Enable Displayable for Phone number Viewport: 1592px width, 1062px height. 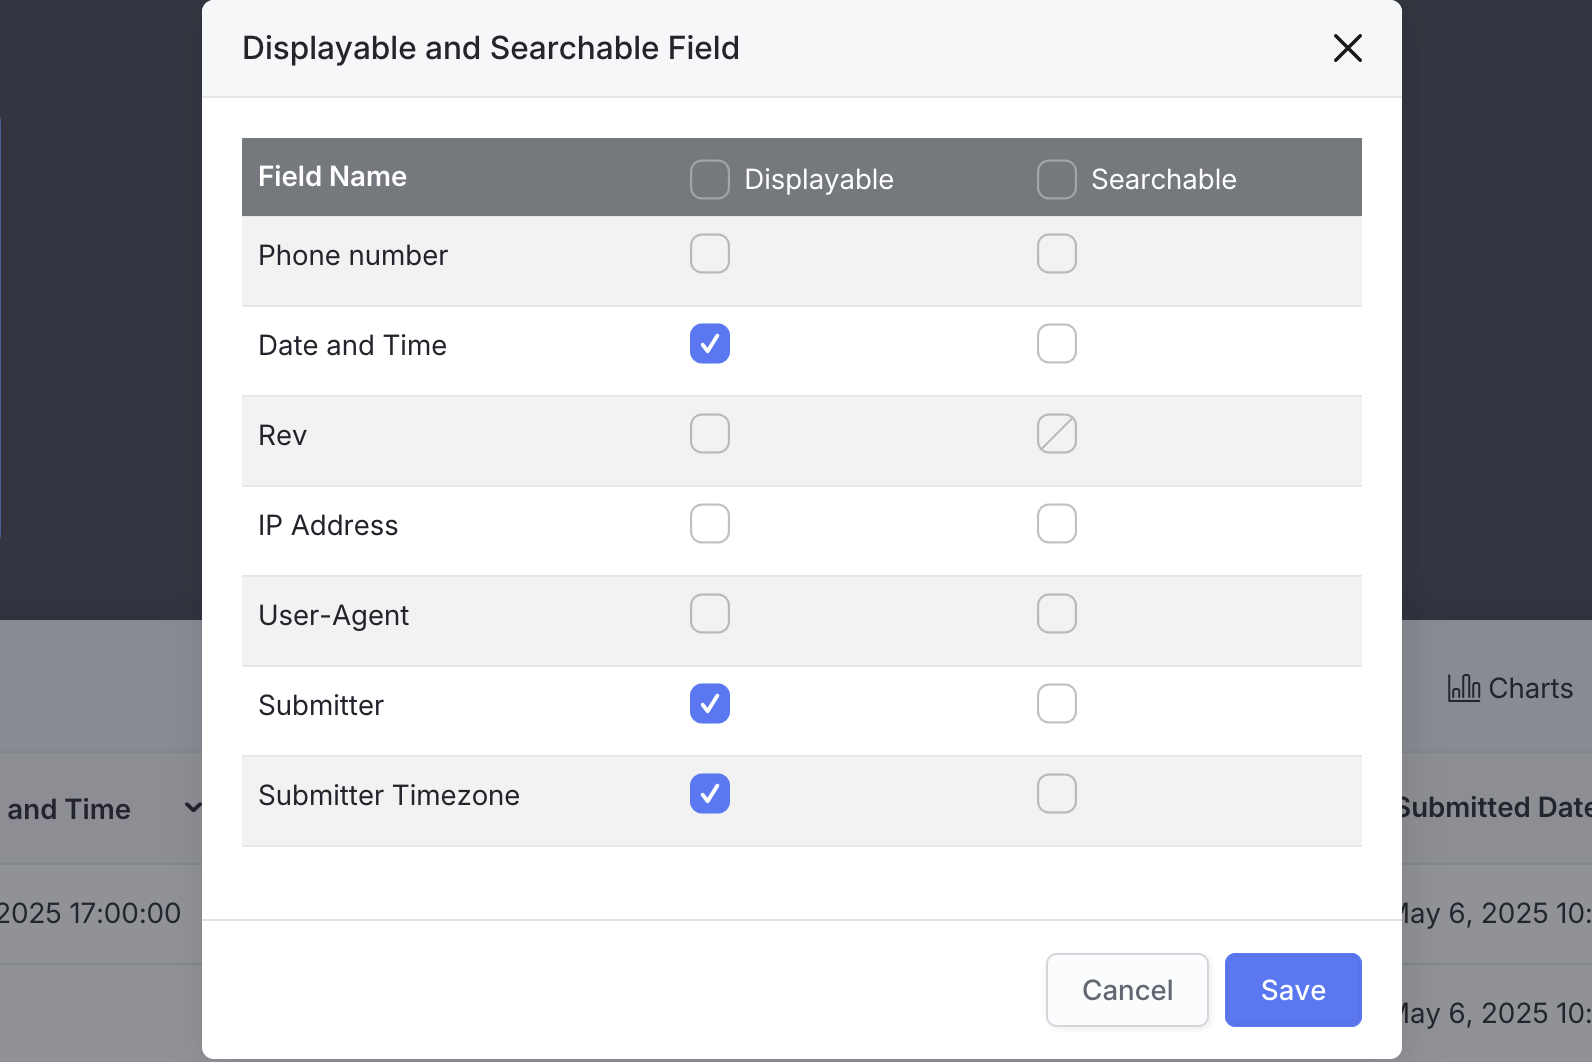[x=710, y=254]
